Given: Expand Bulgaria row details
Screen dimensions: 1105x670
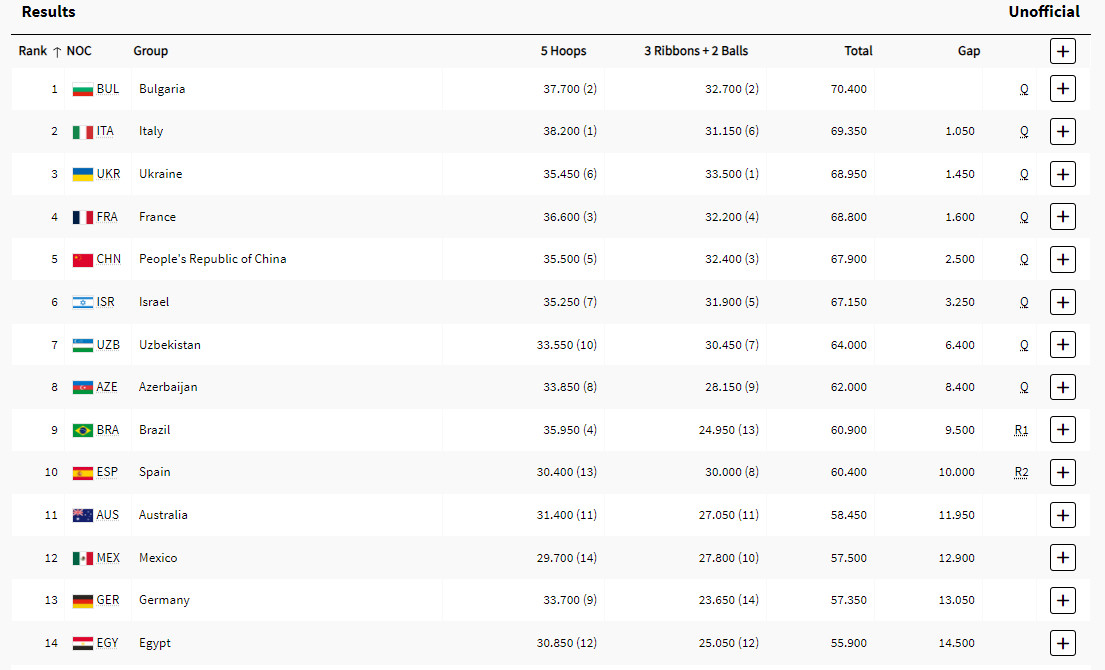Looking at the screenshot, I should (x=1062, y=89).
